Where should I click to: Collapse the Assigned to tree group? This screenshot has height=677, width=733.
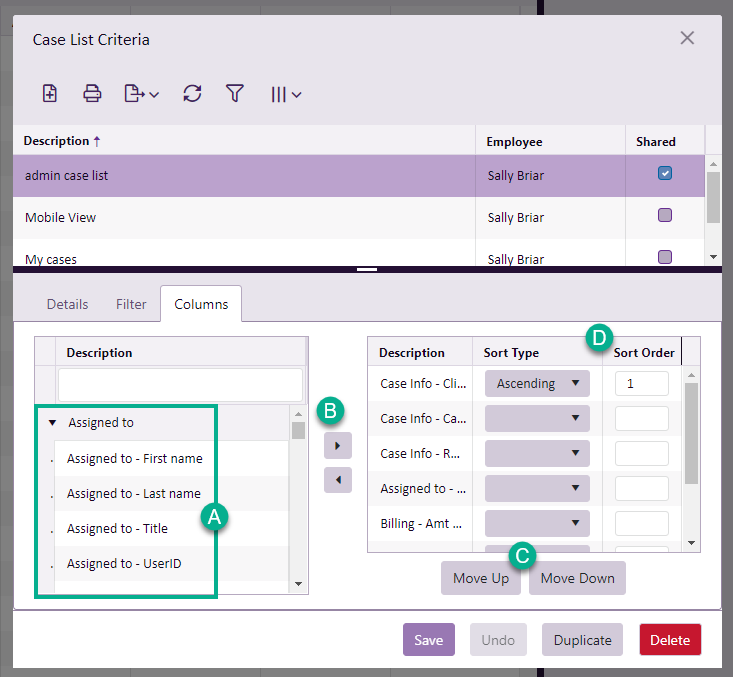click(x=52, y=423)
